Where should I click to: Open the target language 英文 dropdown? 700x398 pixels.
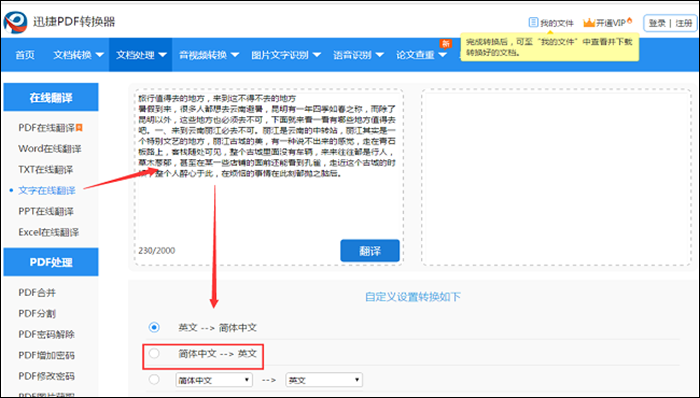(x=324, y=380)
